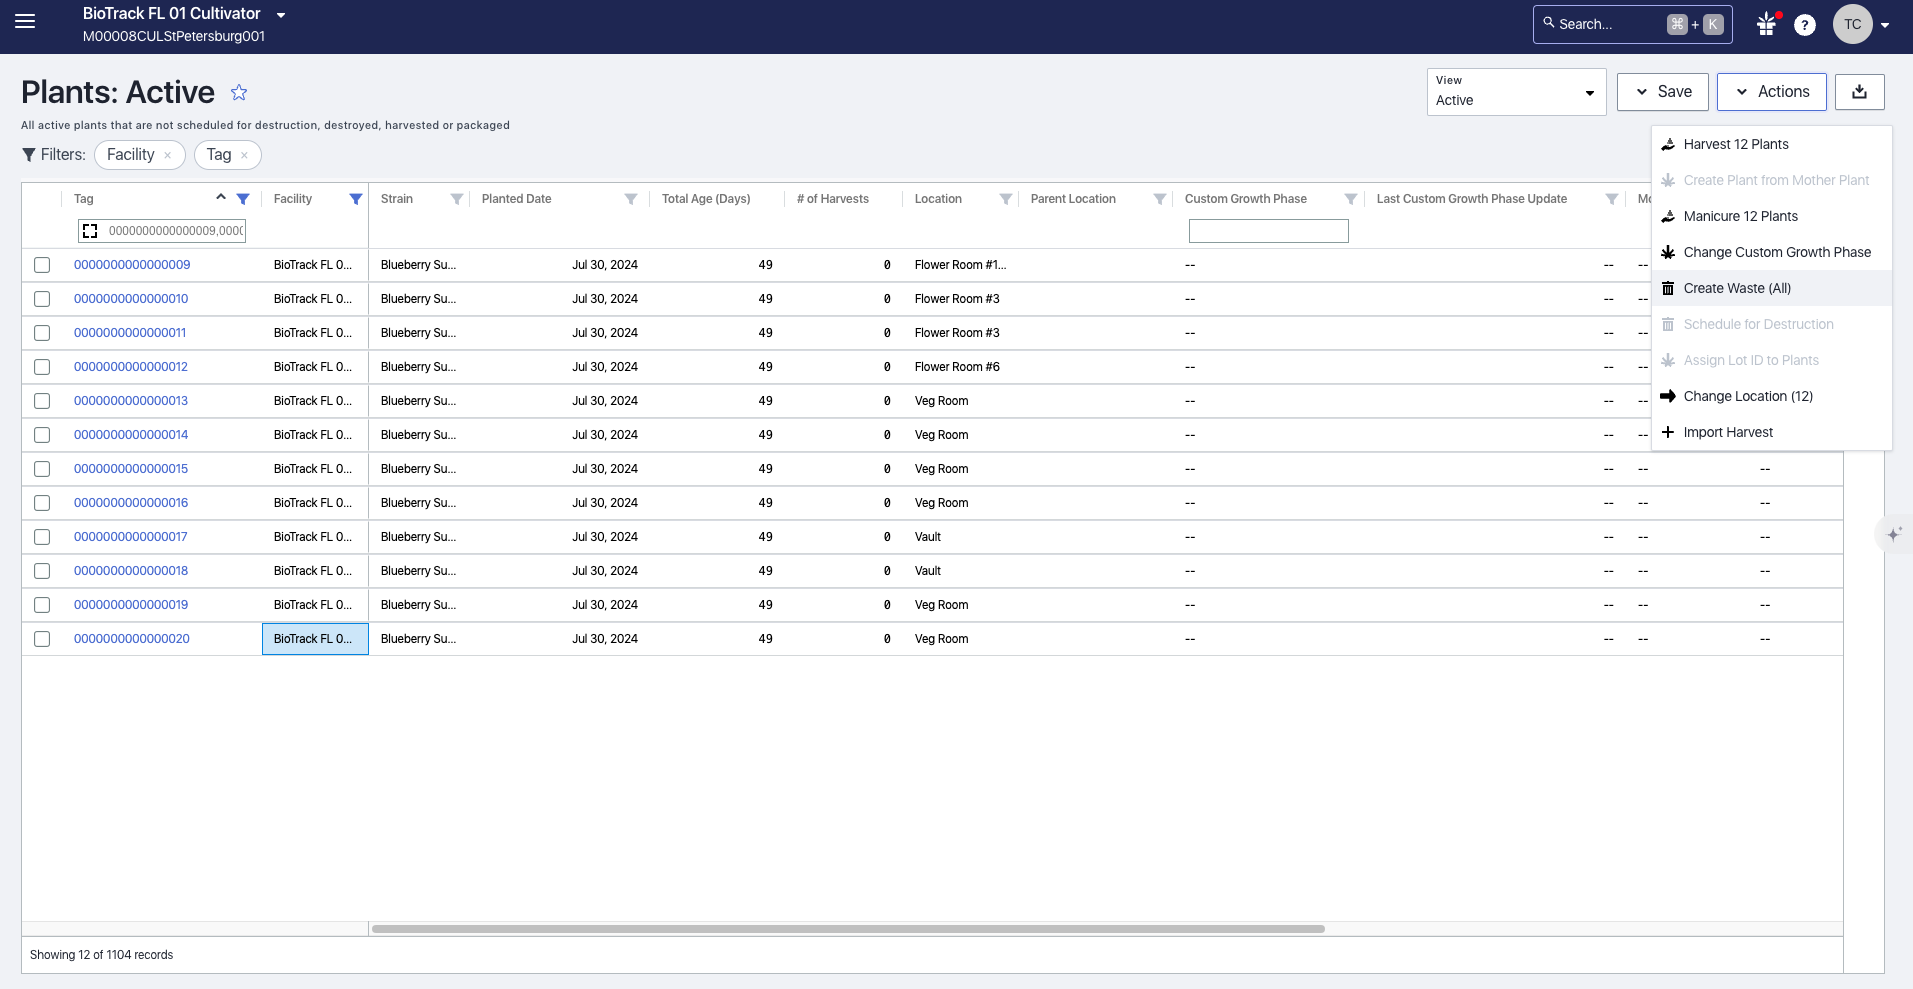
Task: Click the Strain column filter icon
Action: (x=457, y=199)
